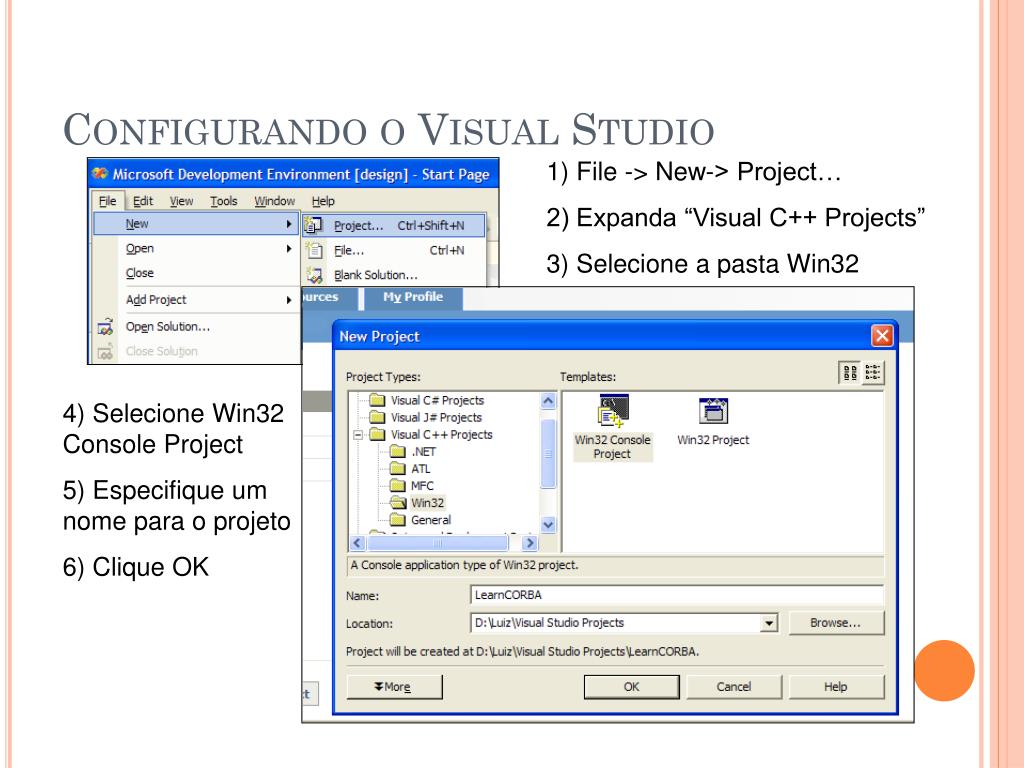The image size is (1024, 768).
Task: Choose Open in the File menu
Action: click(x=196, y=248)
